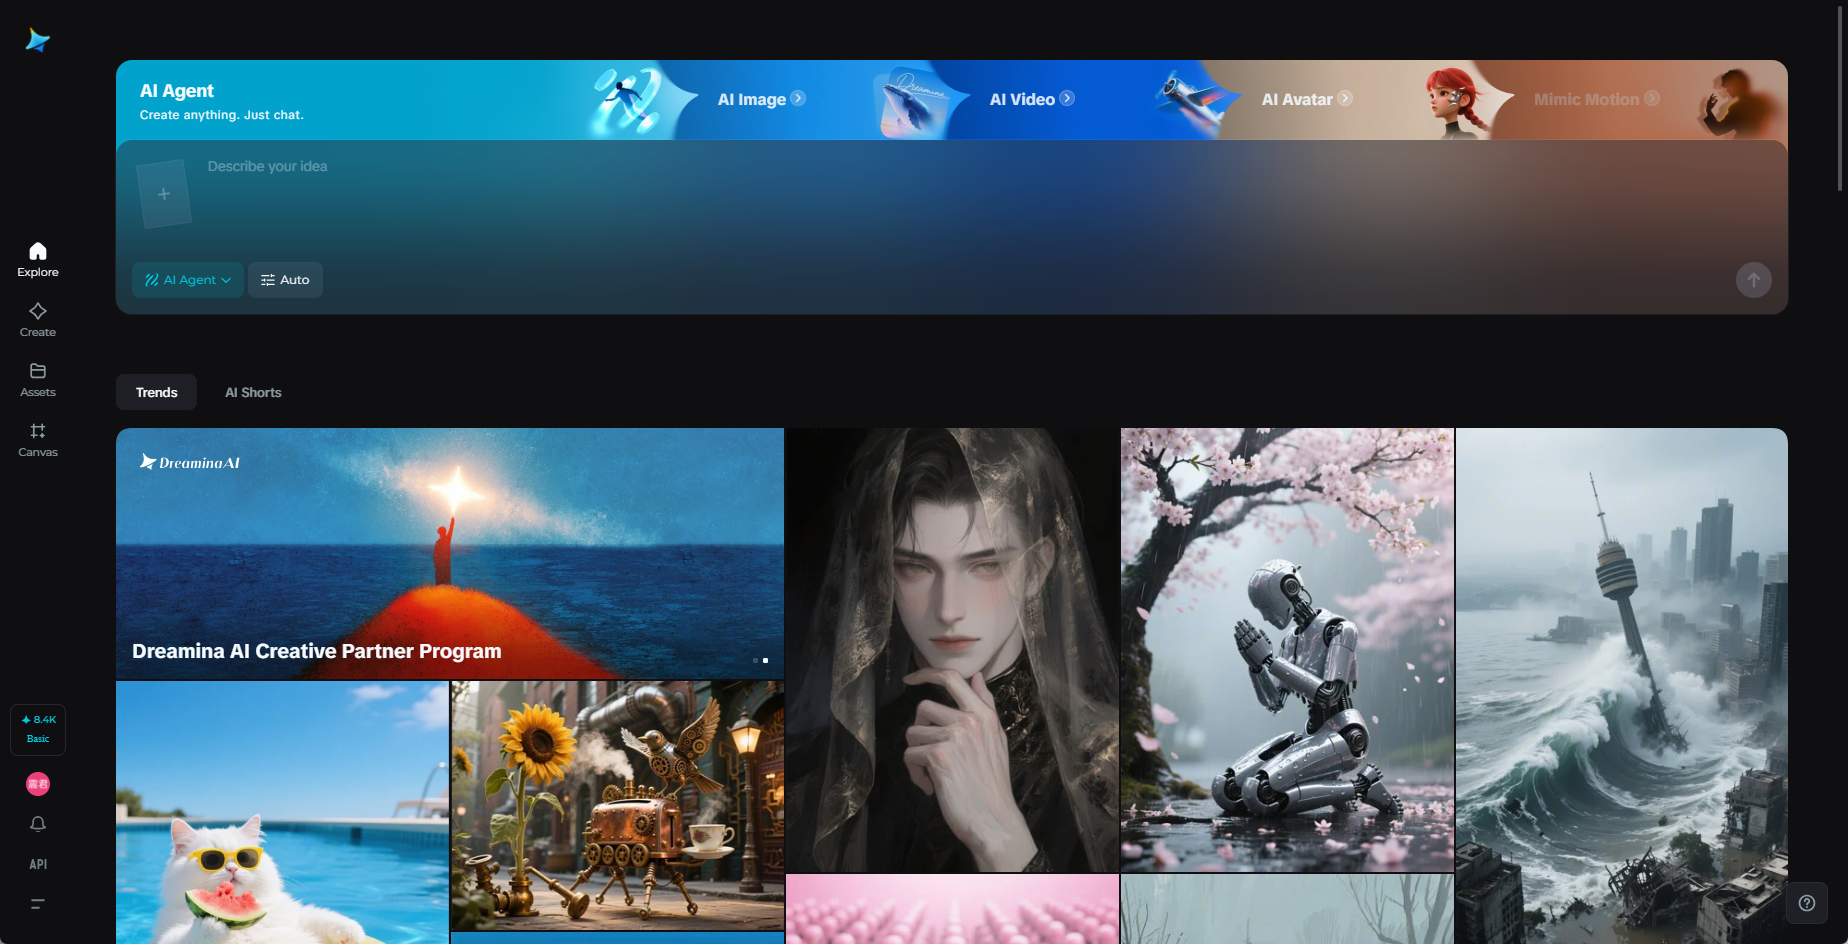Switch to the AI Shorts tab
The image size is (1848, 944).
point(253,392)
